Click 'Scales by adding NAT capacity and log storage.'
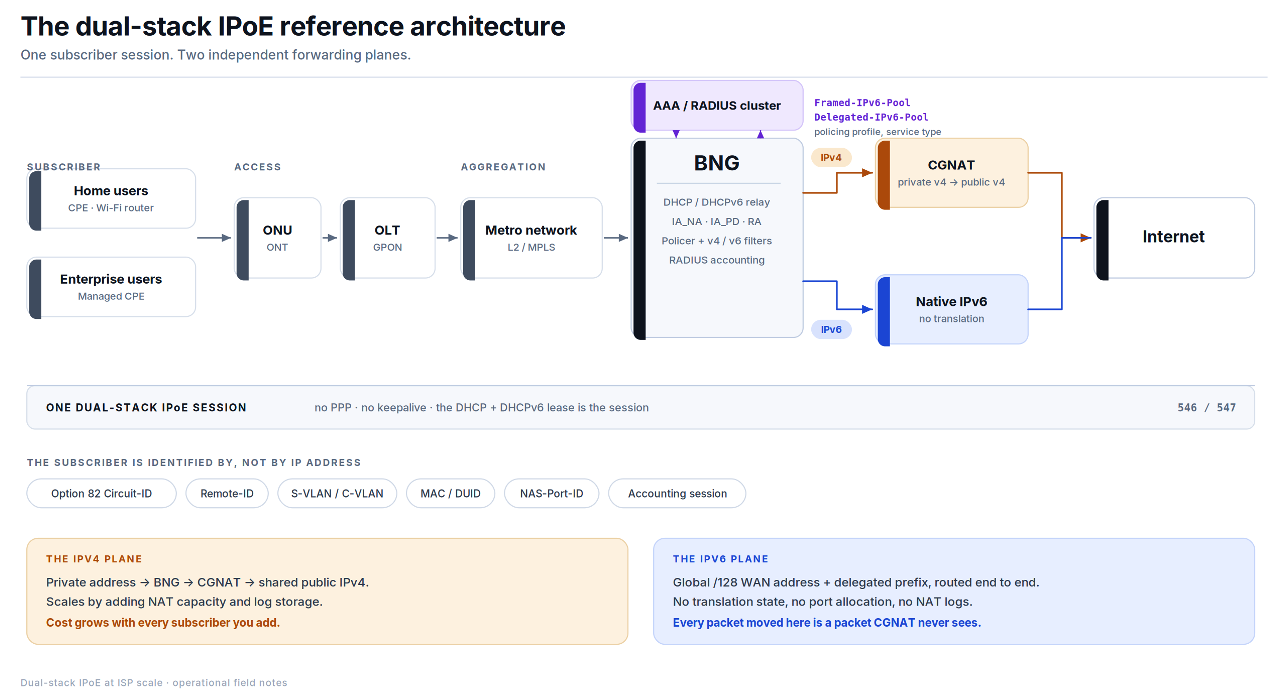Viewport: 1280px width, 697px height. point(184,602)
